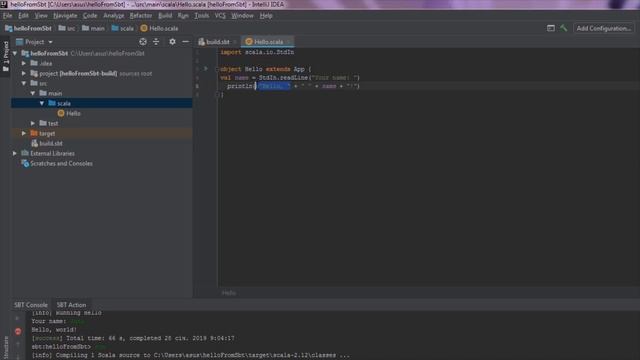Select the target folder row
640x360 pixels.
click(102, 133)
